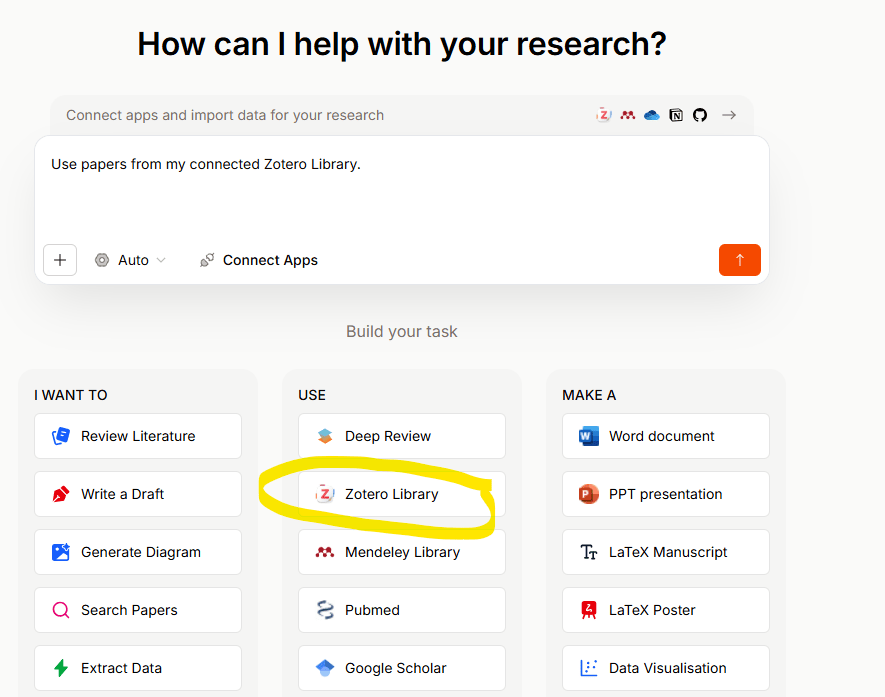This screenshot has height=697, width=885.
Task: Select Generate Diagram task
Action: pyautogui.click(x=138, y=552)
